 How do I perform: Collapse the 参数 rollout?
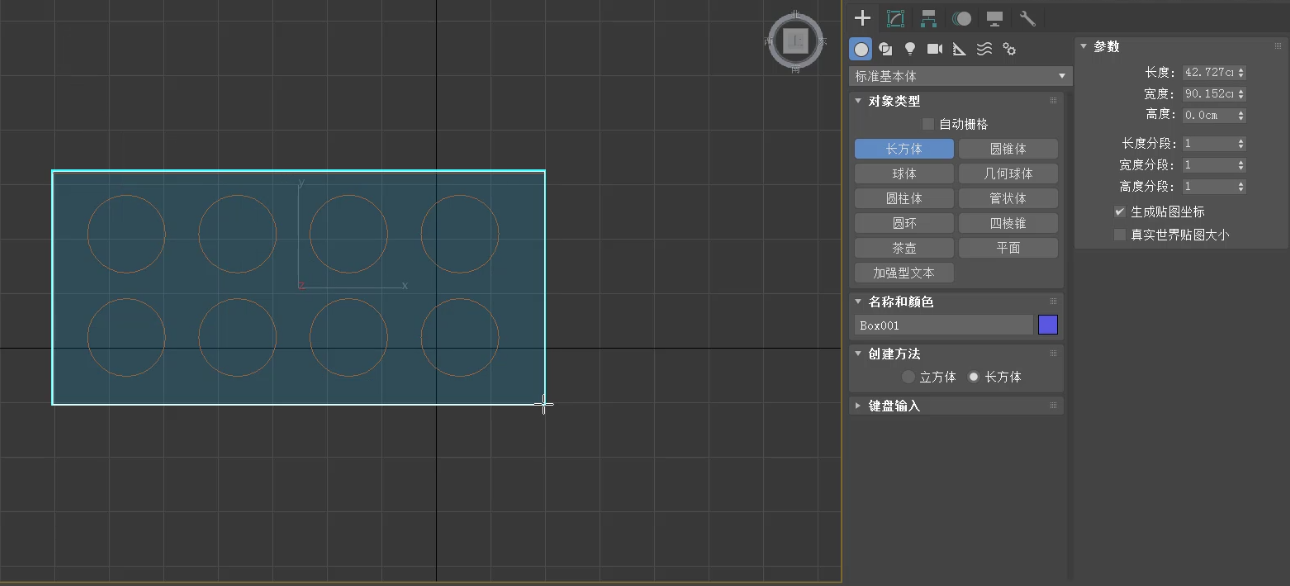point(1105,47)
